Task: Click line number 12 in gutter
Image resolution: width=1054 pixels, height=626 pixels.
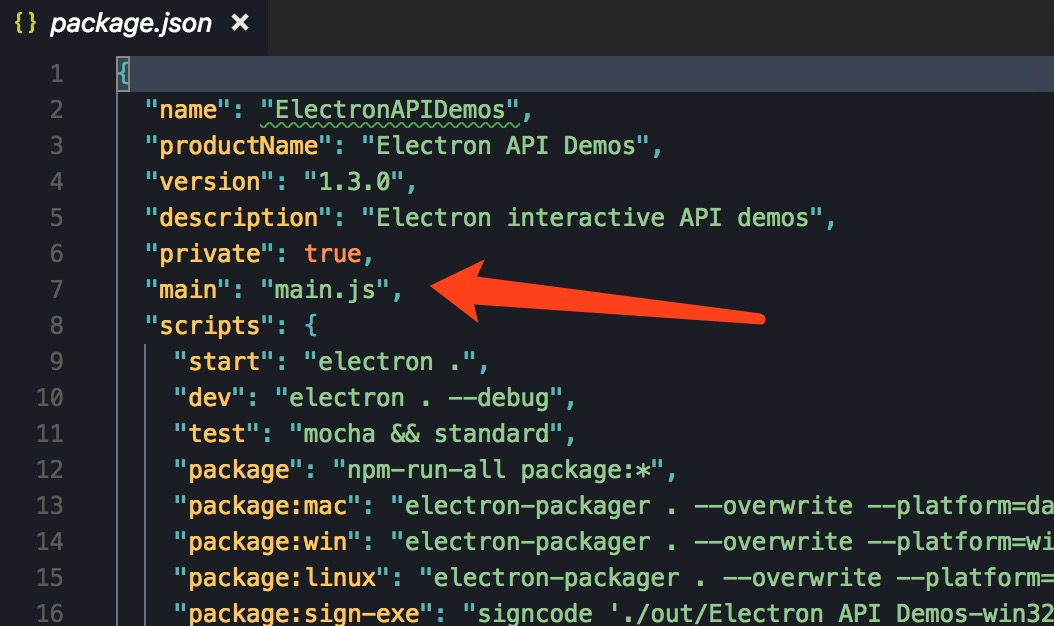Action: (50, 469)
